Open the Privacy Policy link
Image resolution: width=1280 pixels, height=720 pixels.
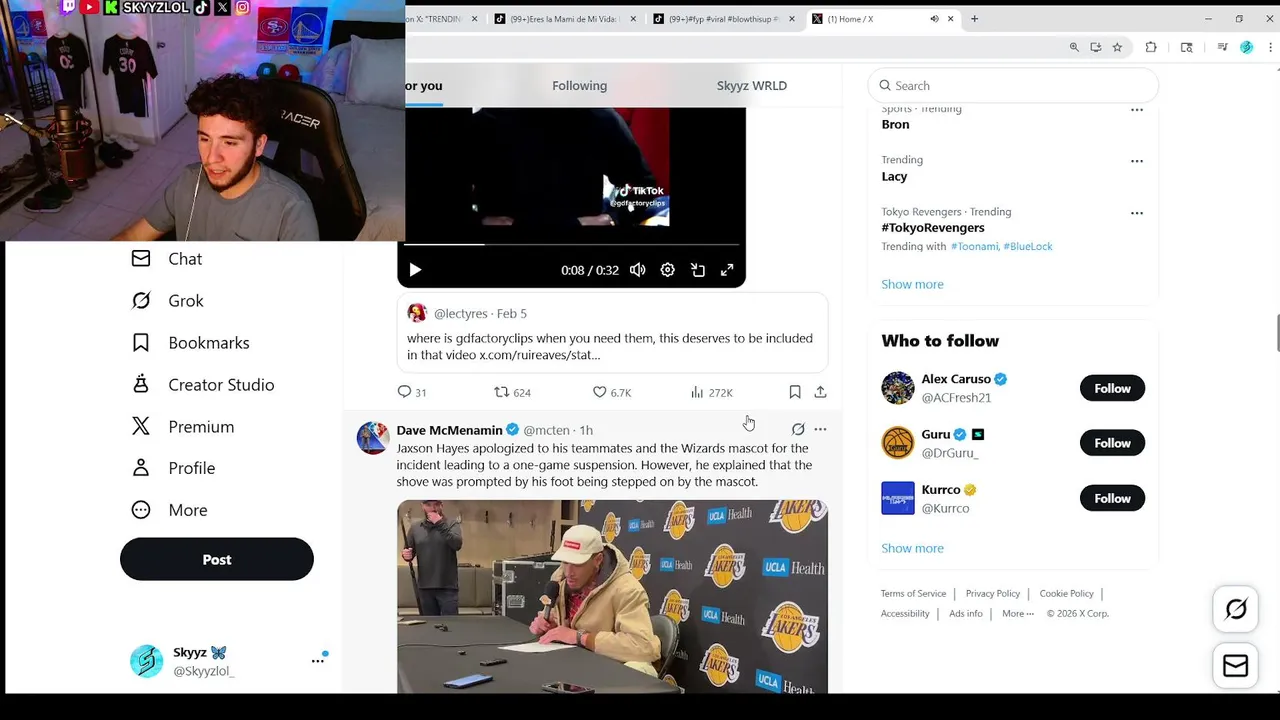tap(993, 594)
